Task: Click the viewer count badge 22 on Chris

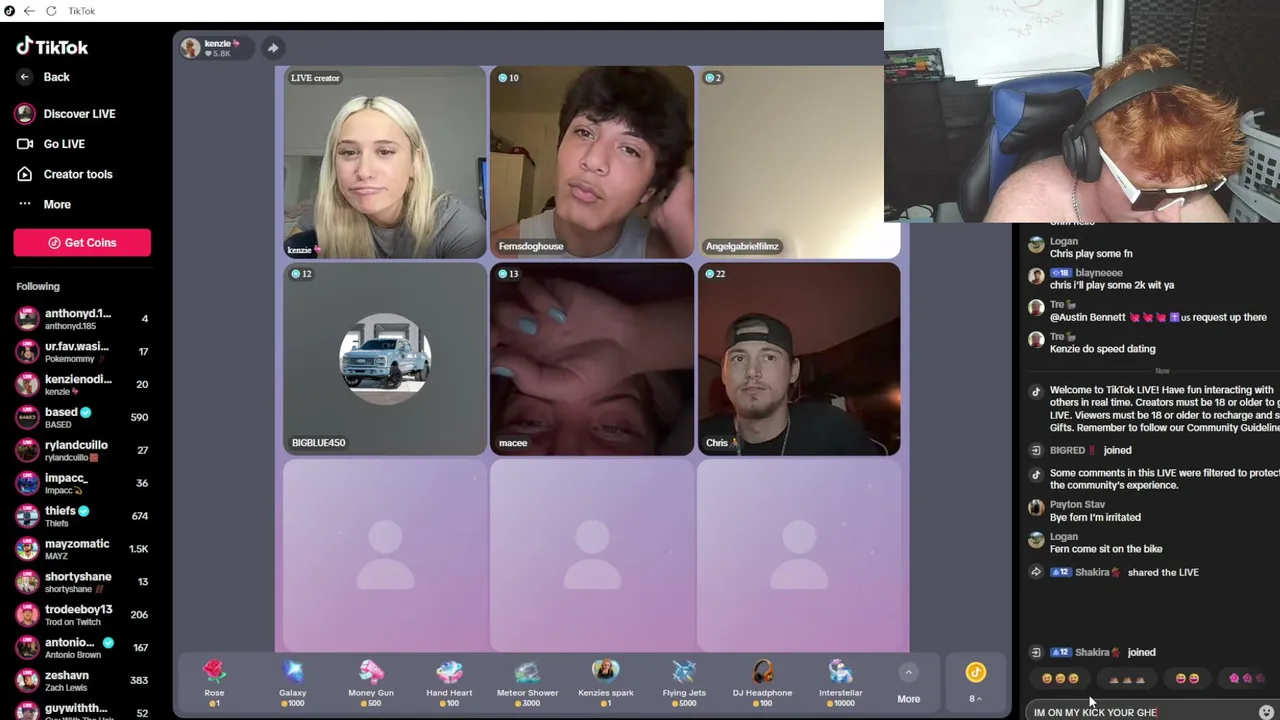Action: (x=715, y=274)
